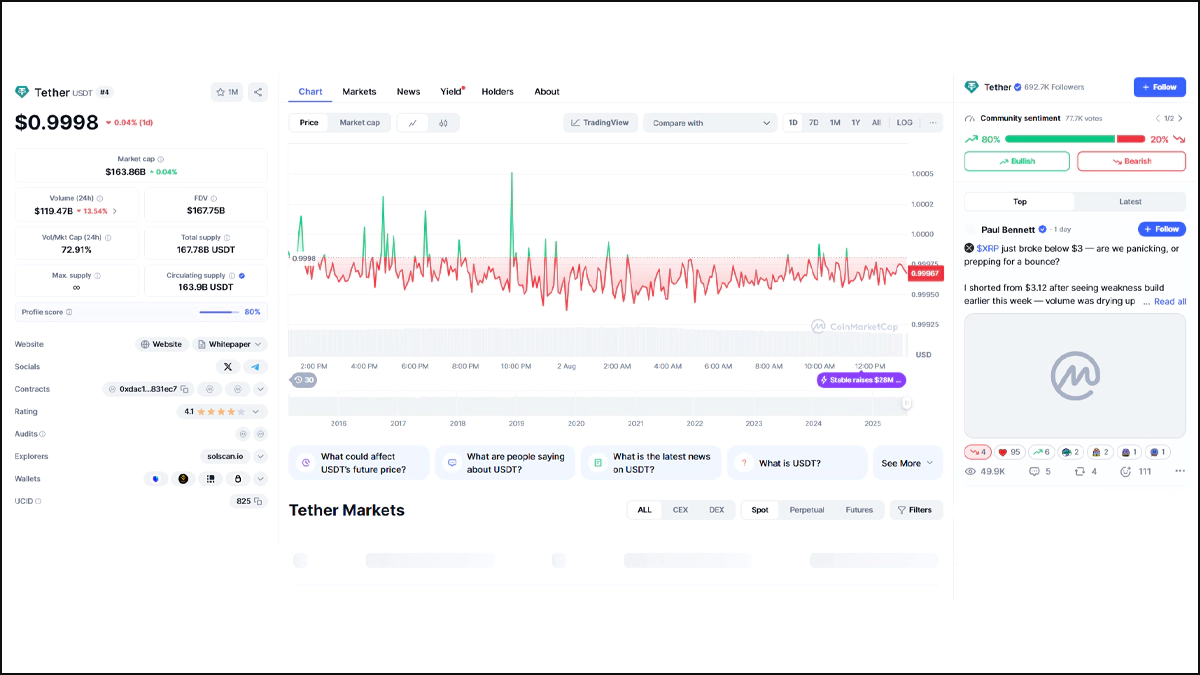The image size is (1200, 675).
Task: Expand the See More questions menu
Action: 908,463
